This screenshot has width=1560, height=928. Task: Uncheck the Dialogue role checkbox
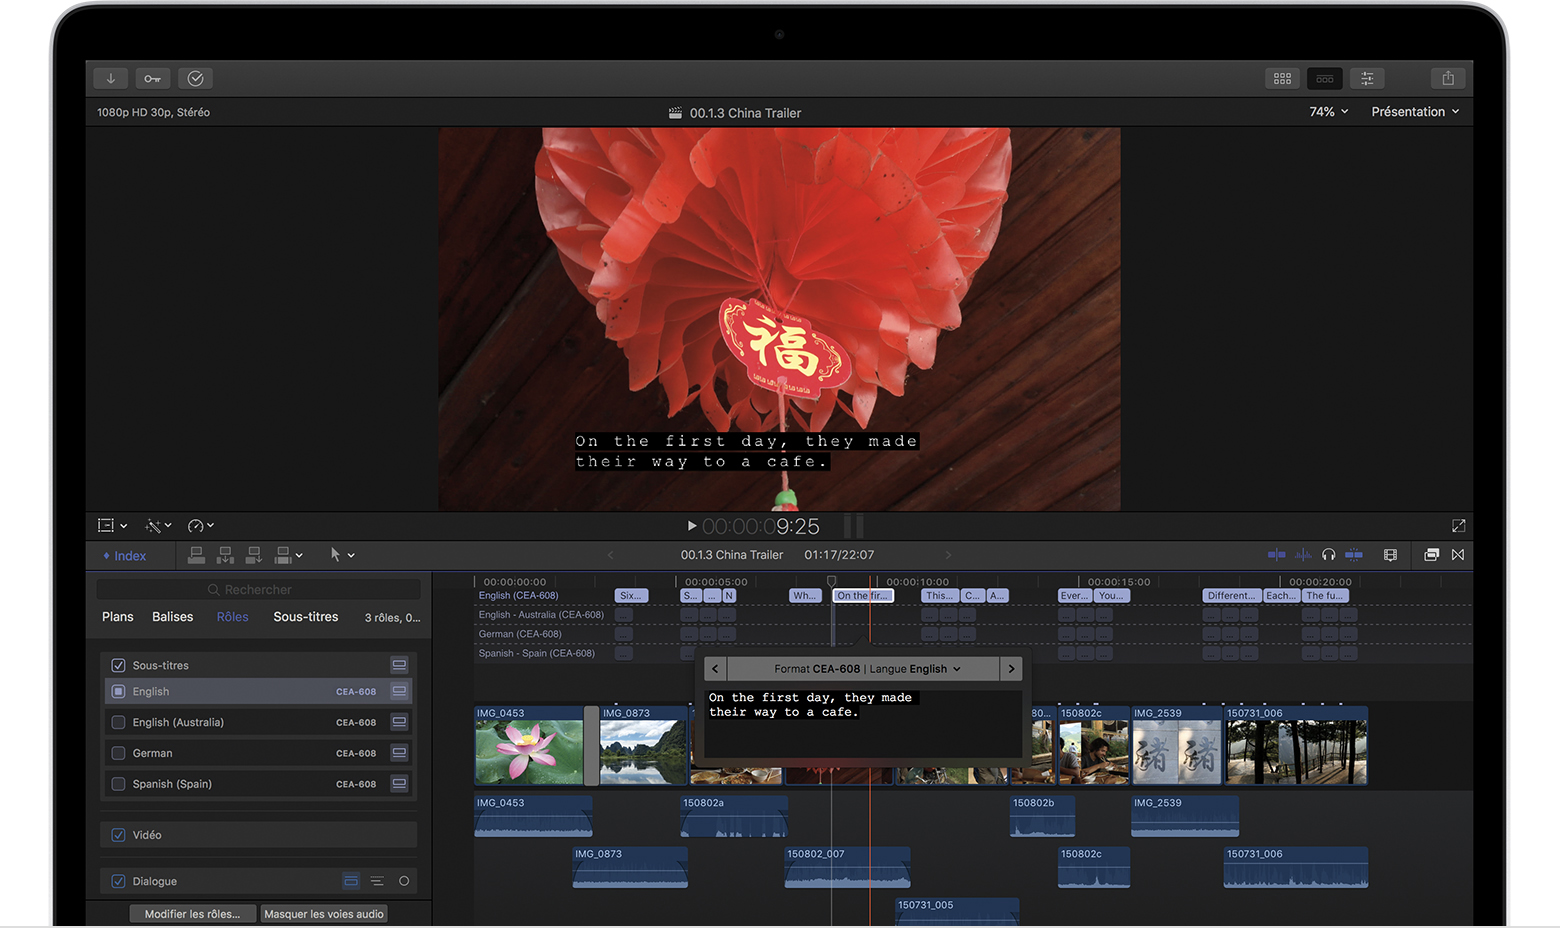tap(118, 881)
